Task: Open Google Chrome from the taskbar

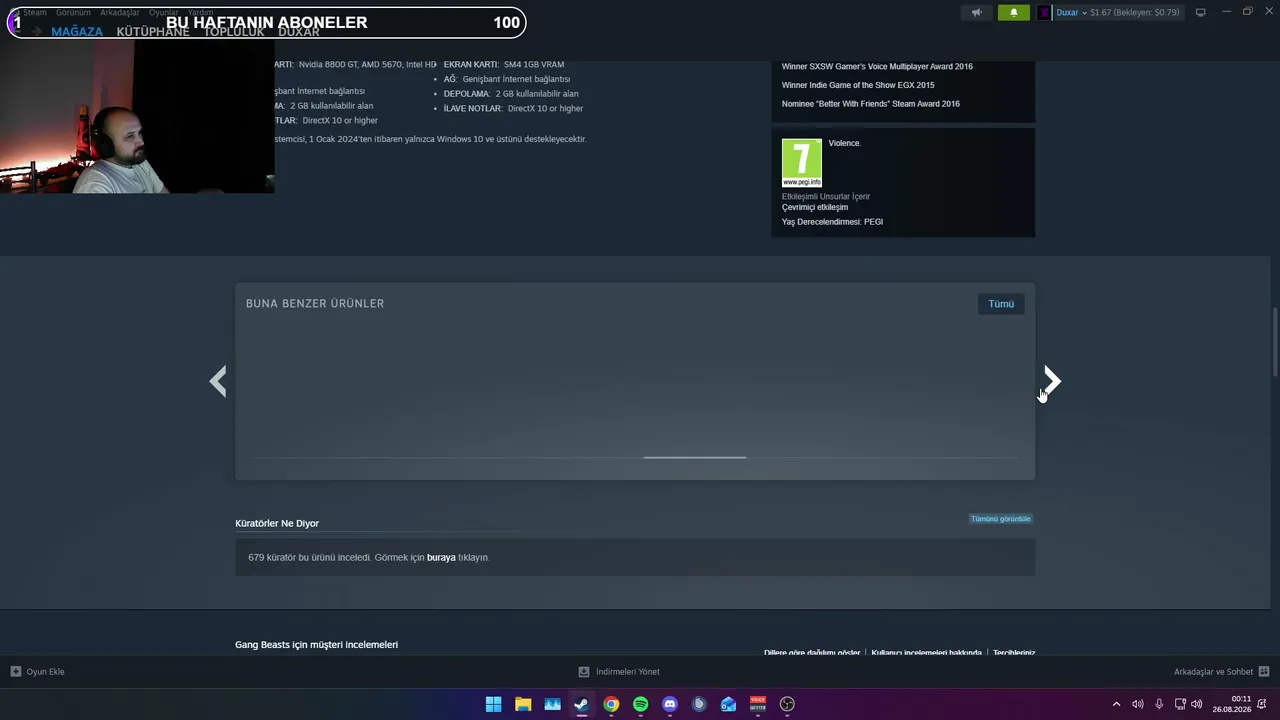Action: click(x=611, y=704)
